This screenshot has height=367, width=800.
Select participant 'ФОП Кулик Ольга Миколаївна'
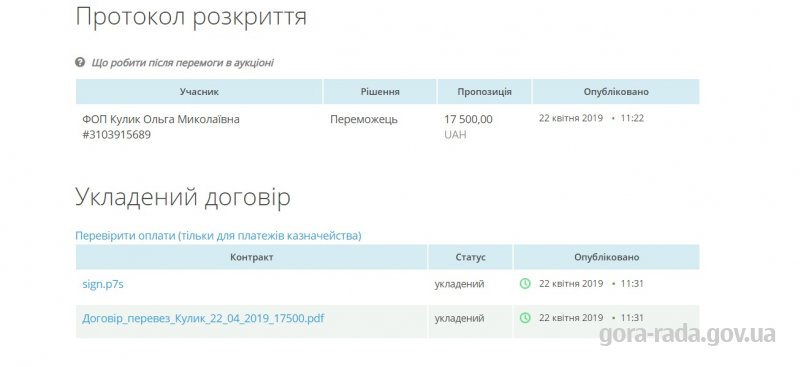(161, 119)
